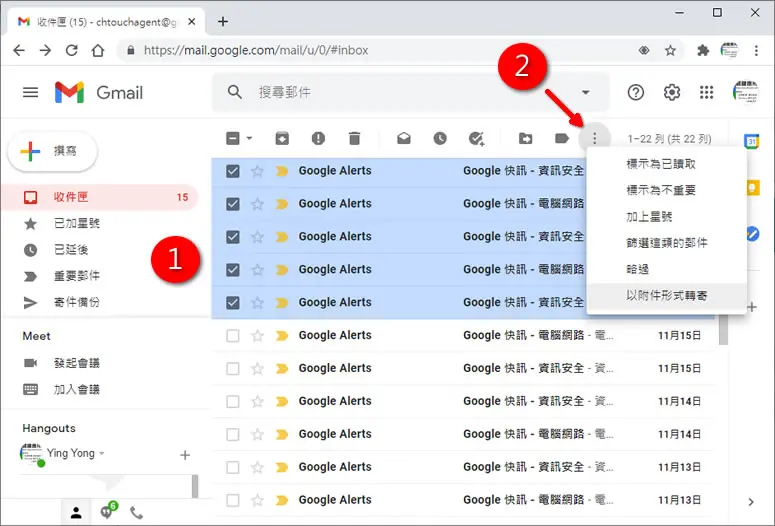The image size is (775, 526).
Task: Open the 已加星號 folder
Action: (77, 223)
